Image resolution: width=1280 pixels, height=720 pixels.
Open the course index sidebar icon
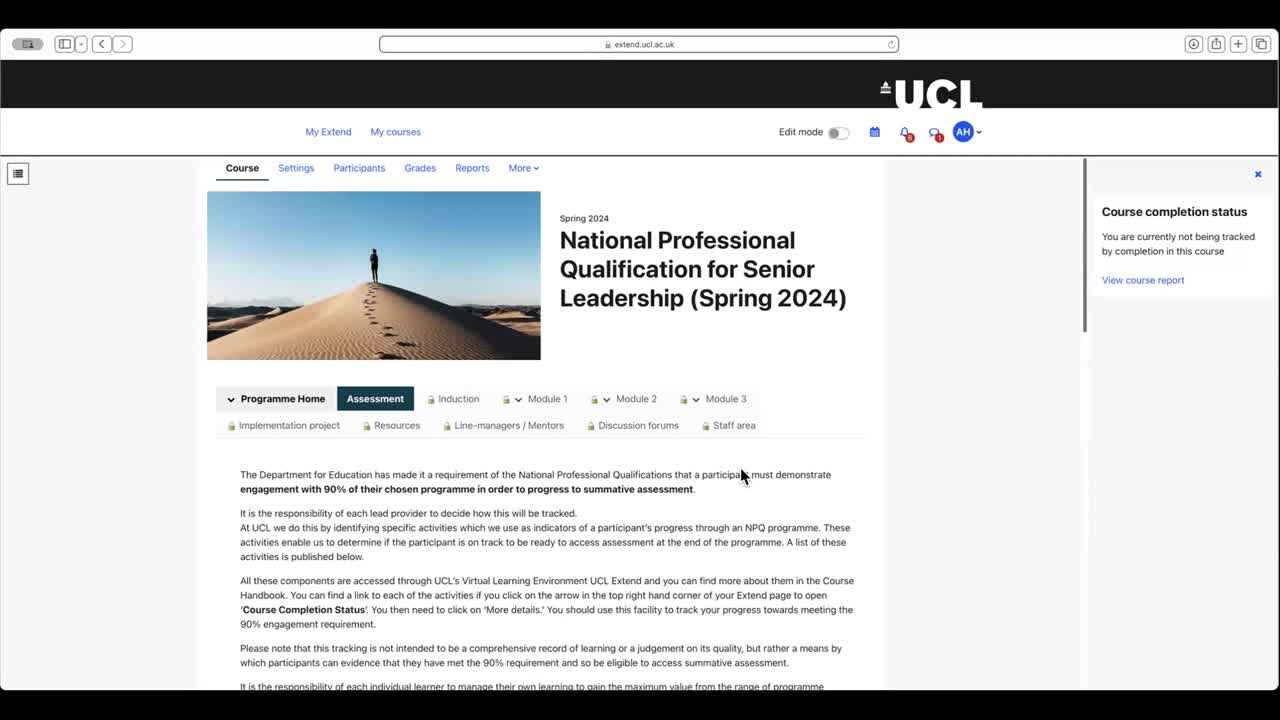click(x=18, y=173)
